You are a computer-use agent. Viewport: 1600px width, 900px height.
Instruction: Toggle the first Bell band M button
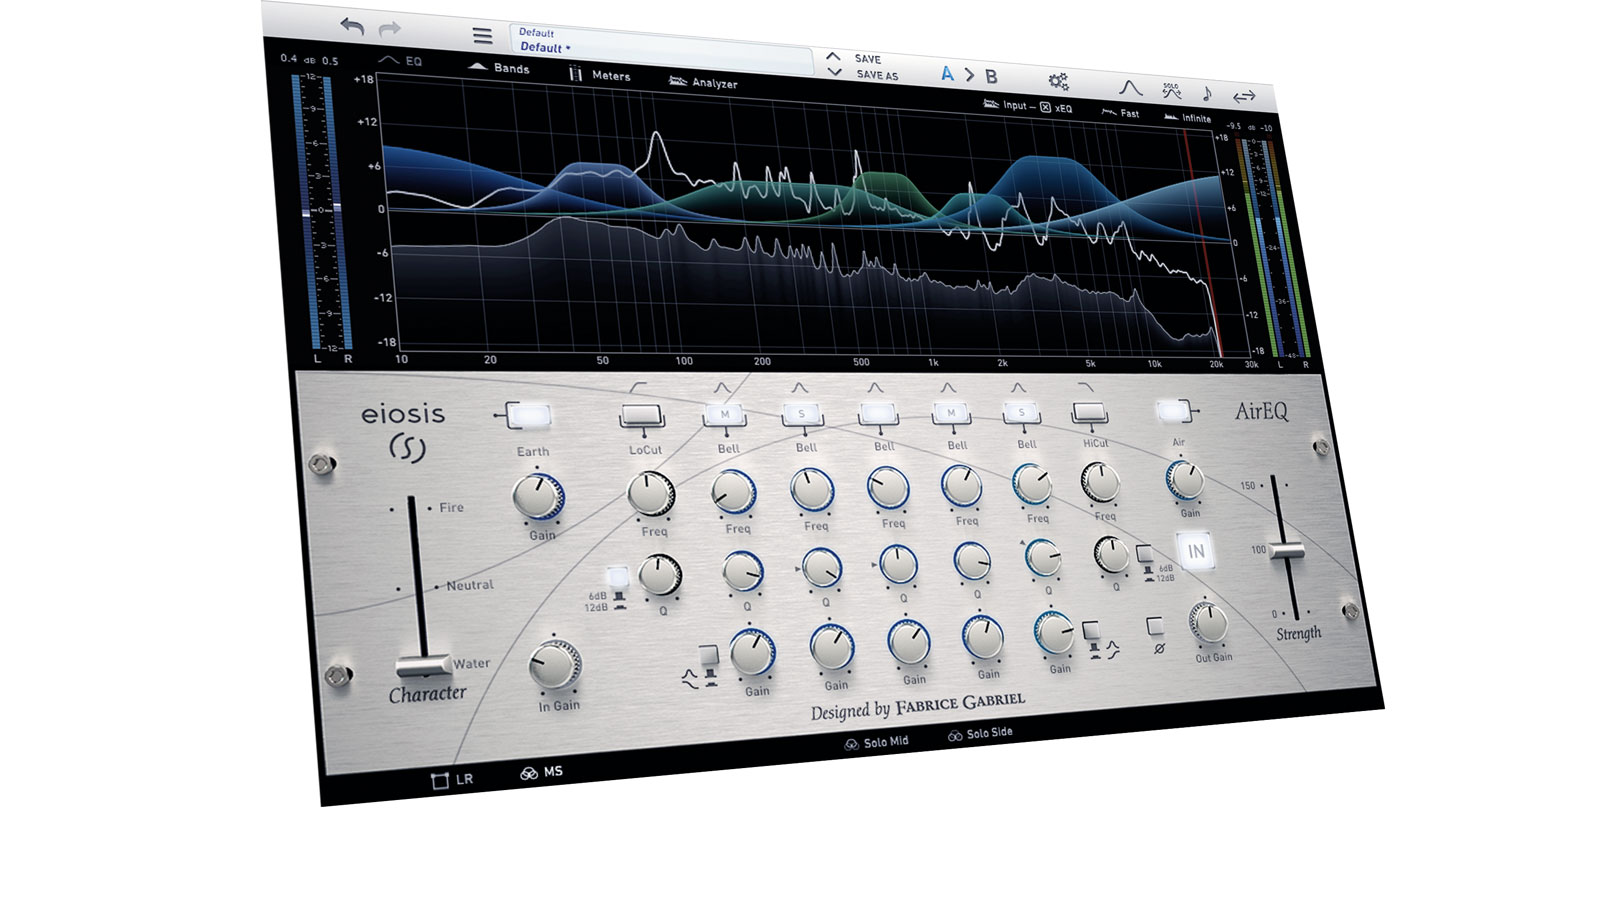pyautogui.click(x=725, y=415)
